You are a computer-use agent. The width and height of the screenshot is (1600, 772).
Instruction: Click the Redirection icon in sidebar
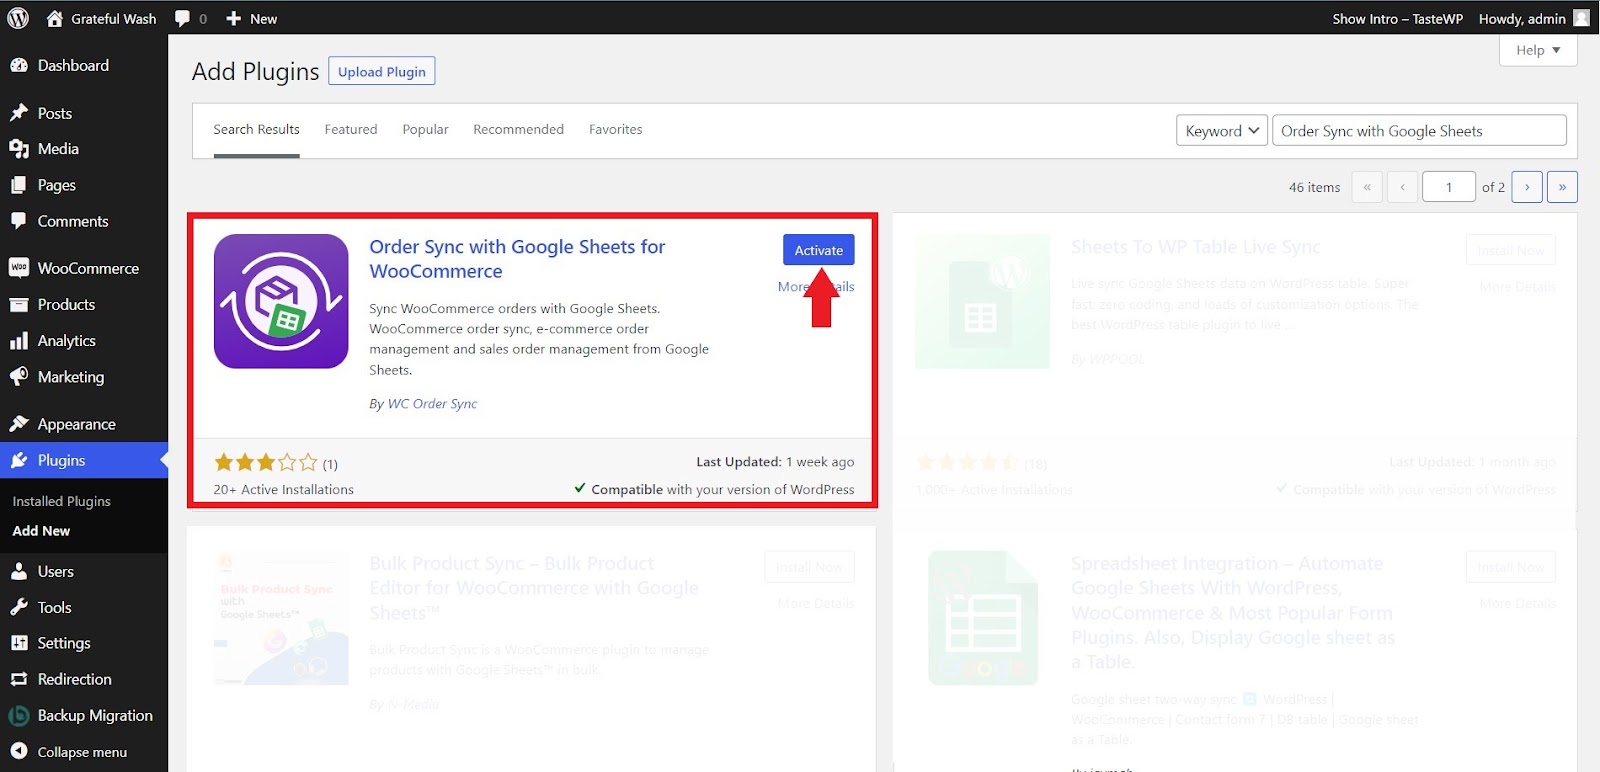click(x=19, y=679)
